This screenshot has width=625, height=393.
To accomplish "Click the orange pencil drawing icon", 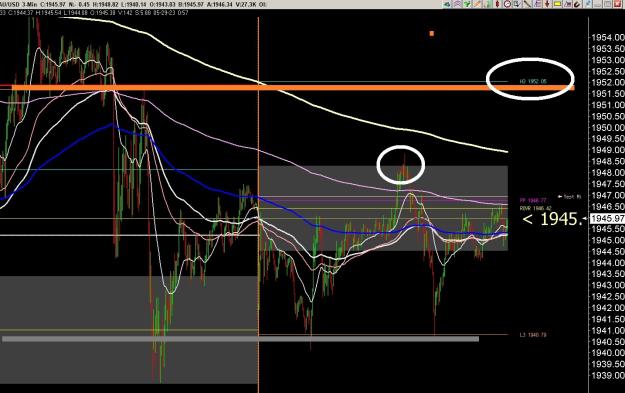I will pyautogui.click(x=477, y=4).
